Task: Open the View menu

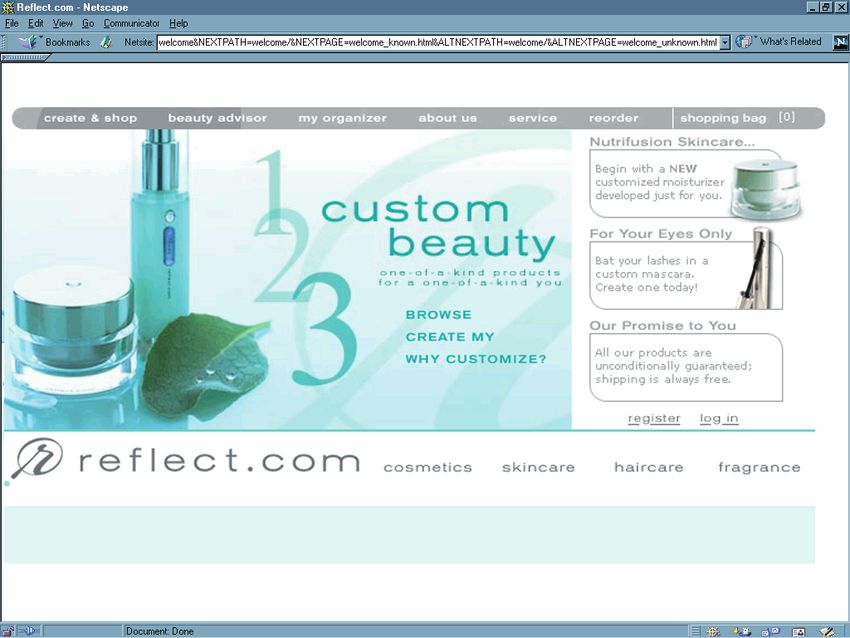Action: coord(62,23)
